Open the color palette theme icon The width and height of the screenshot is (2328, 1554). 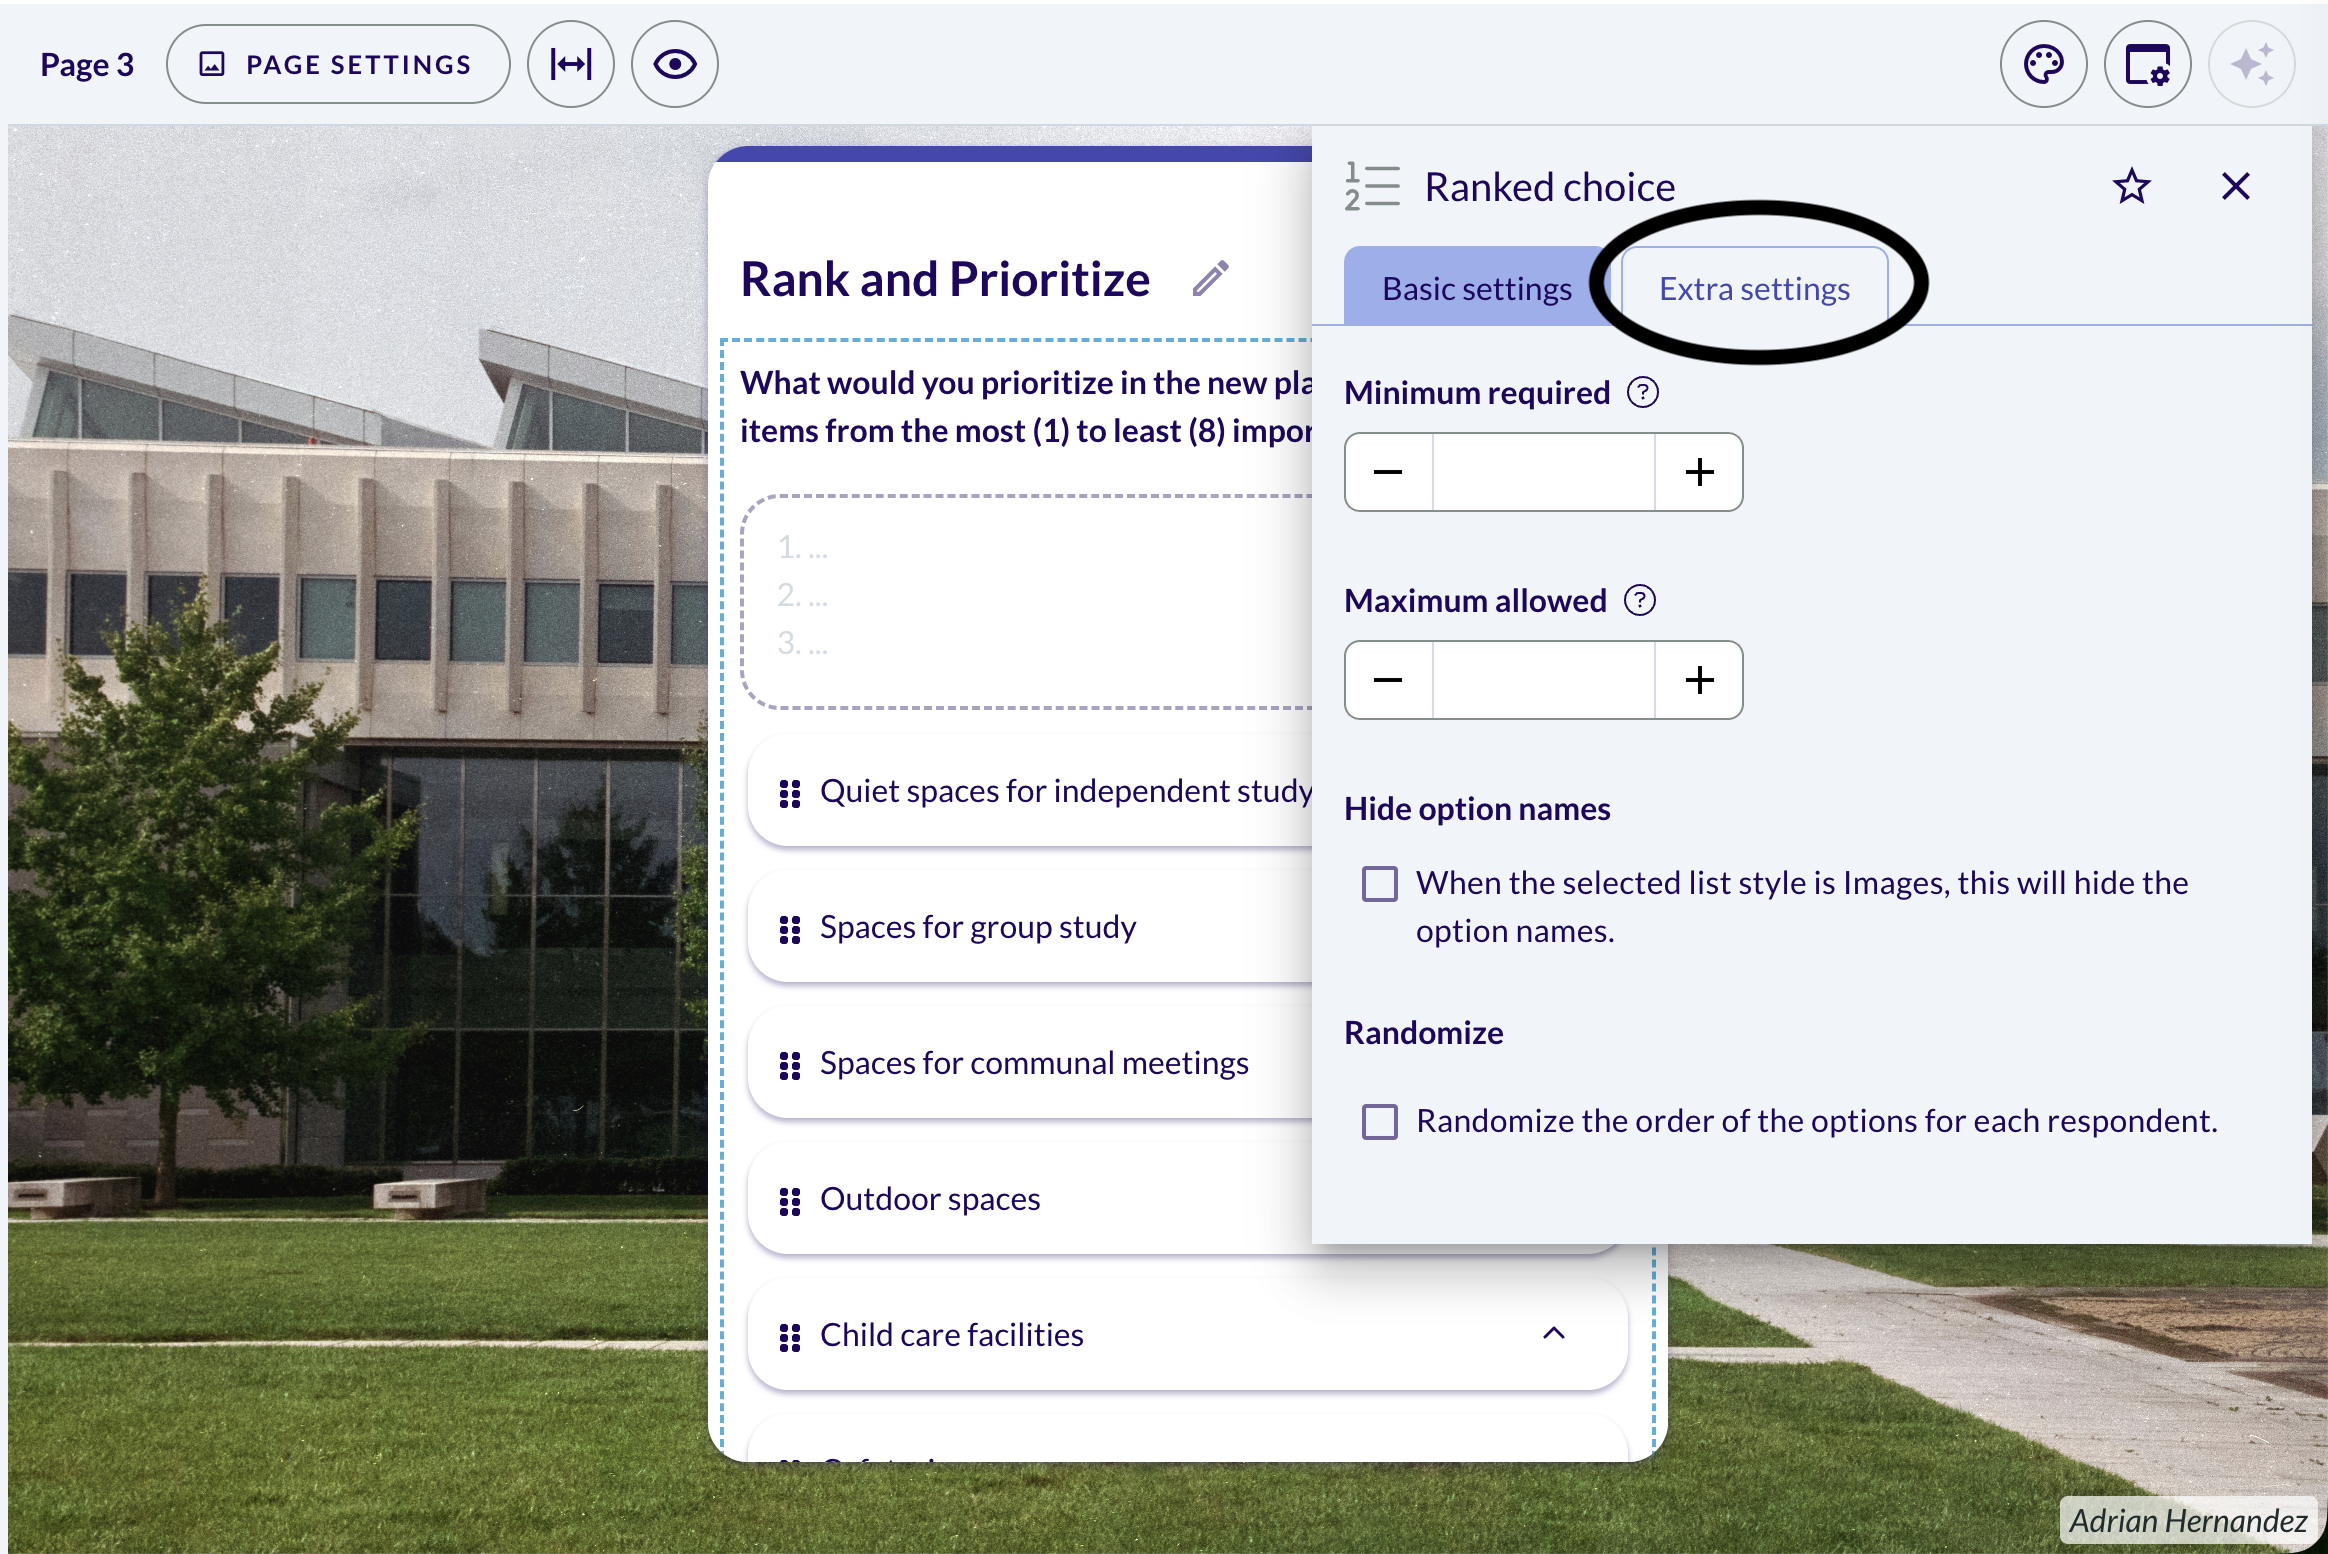2043,64
